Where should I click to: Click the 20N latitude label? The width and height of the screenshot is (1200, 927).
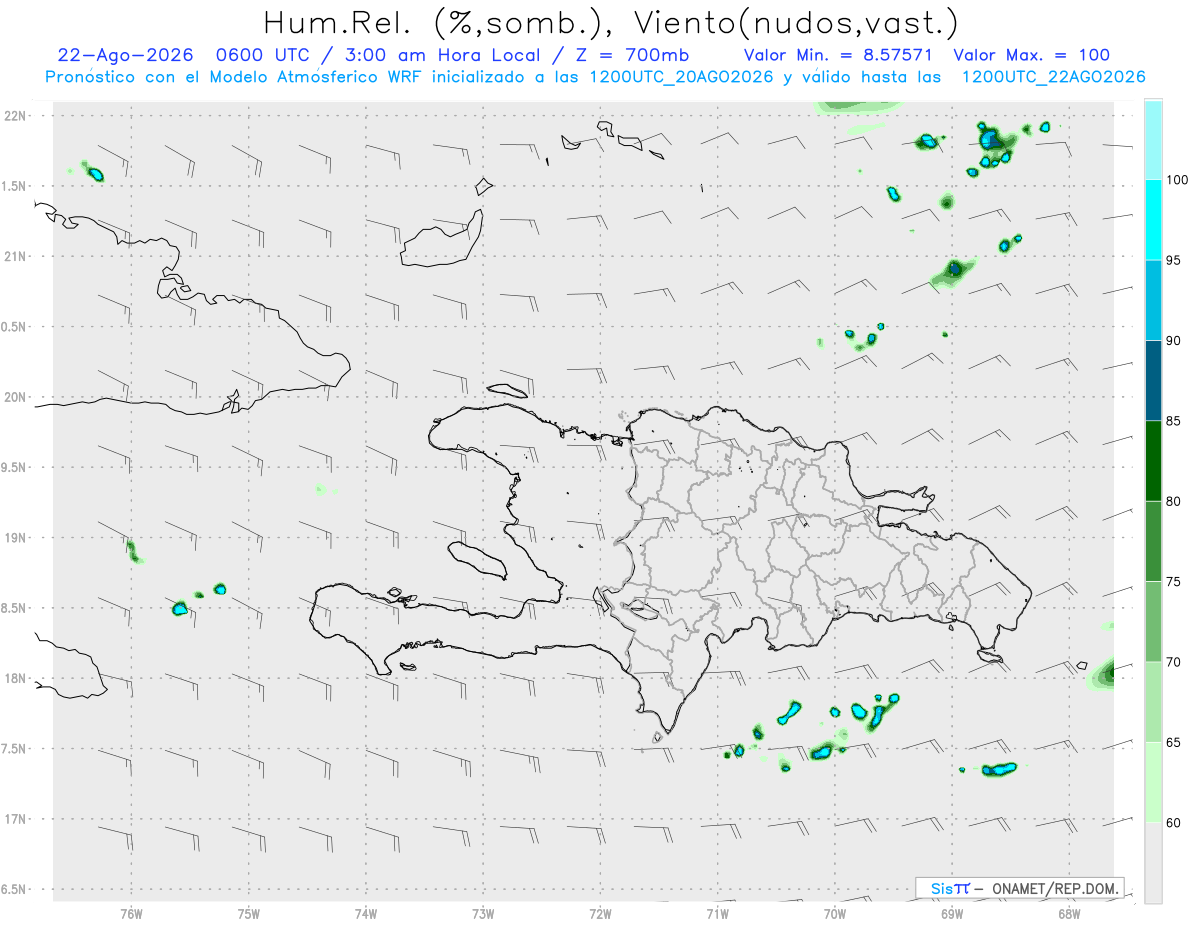(x=17, y=397)
